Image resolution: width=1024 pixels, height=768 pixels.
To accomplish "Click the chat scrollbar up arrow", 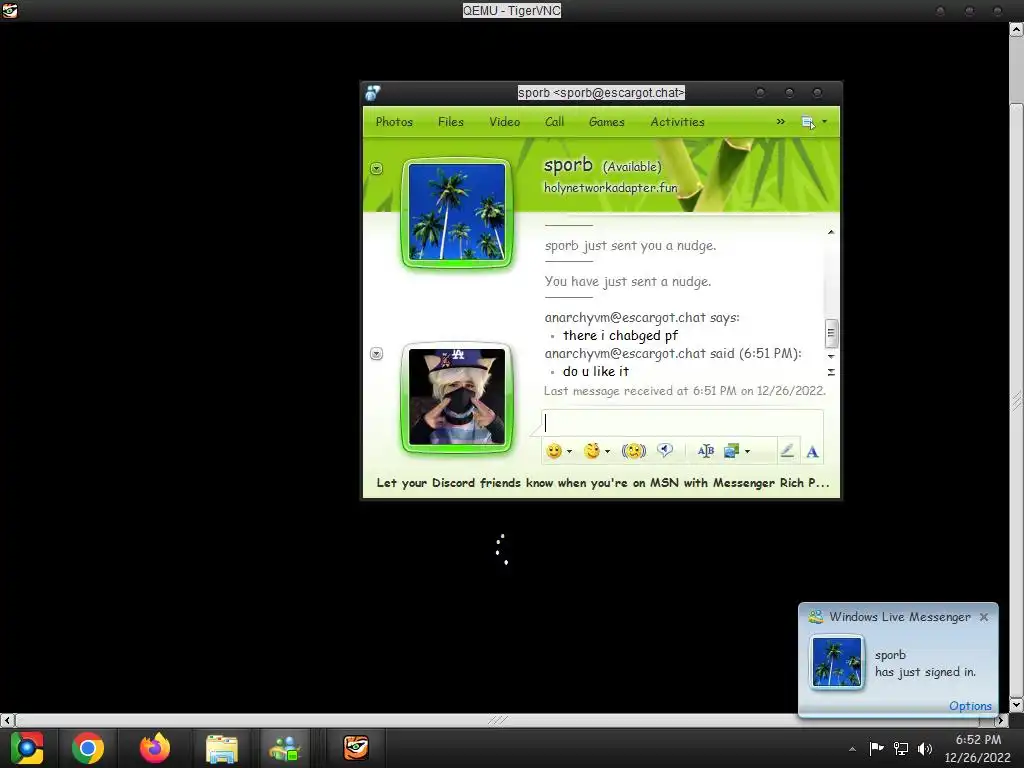I will click(x=831, y=232).
